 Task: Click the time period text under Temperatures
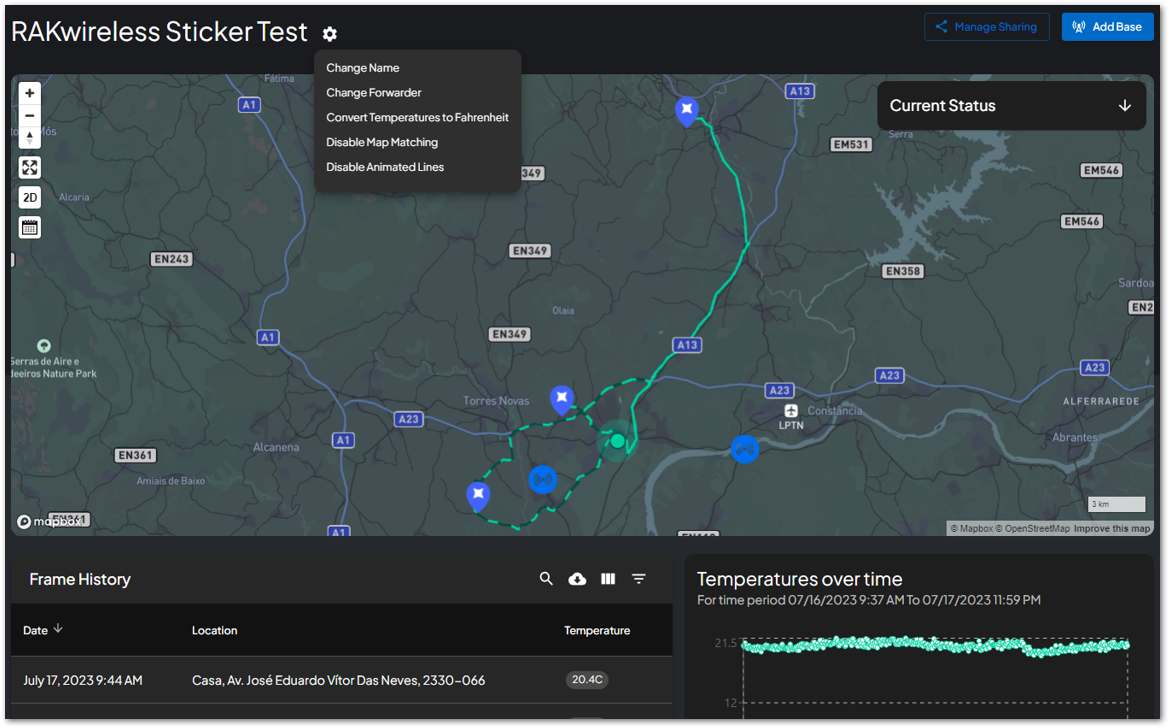tap(869, 600)
